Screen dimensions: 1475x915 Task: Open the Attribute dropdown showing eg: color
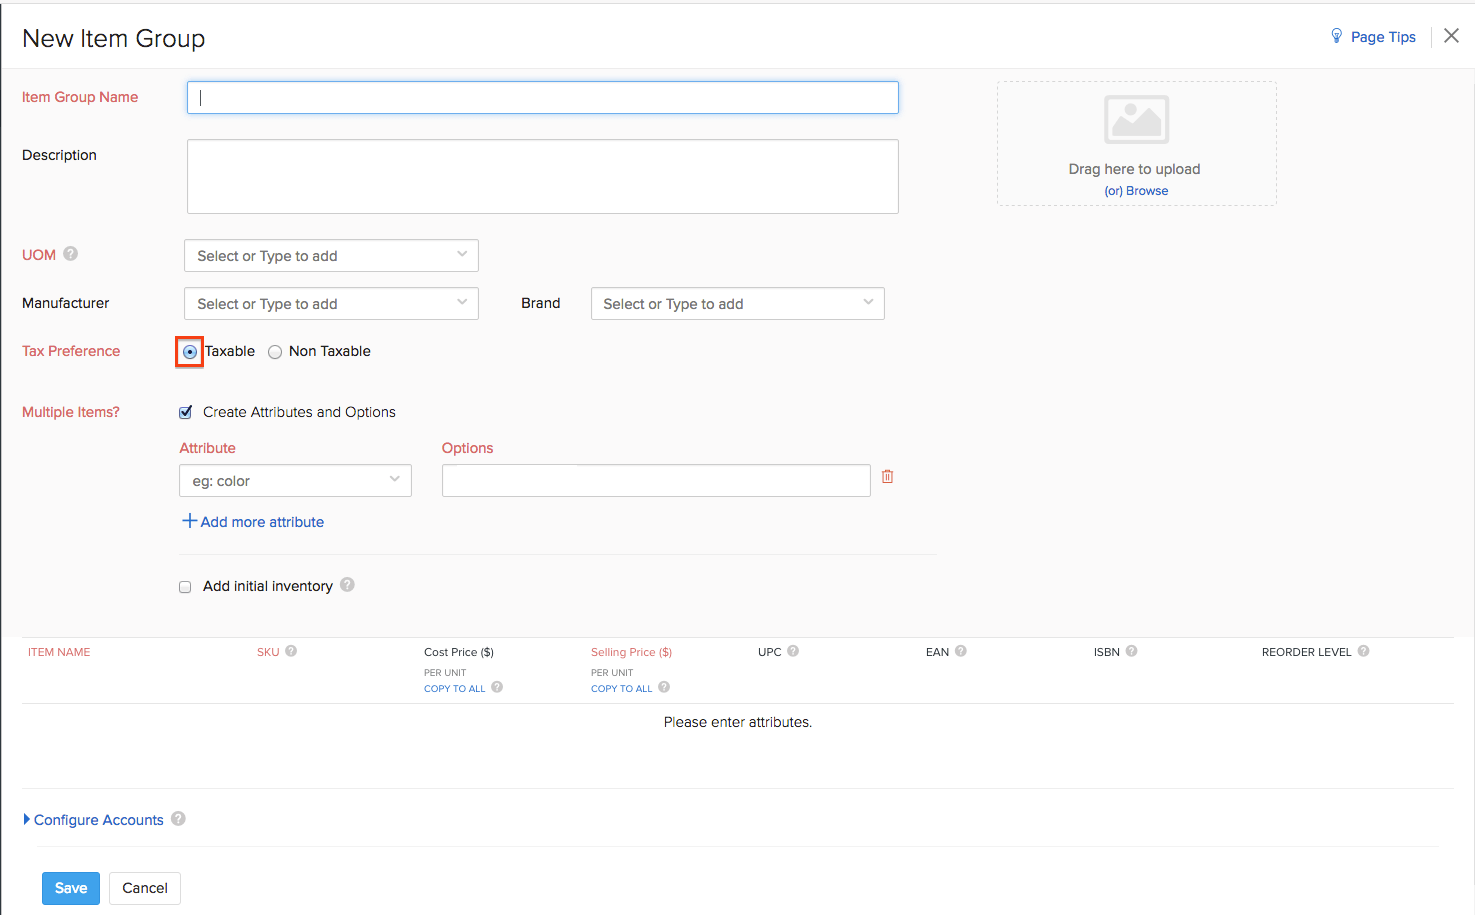click(x=295, y=481)
